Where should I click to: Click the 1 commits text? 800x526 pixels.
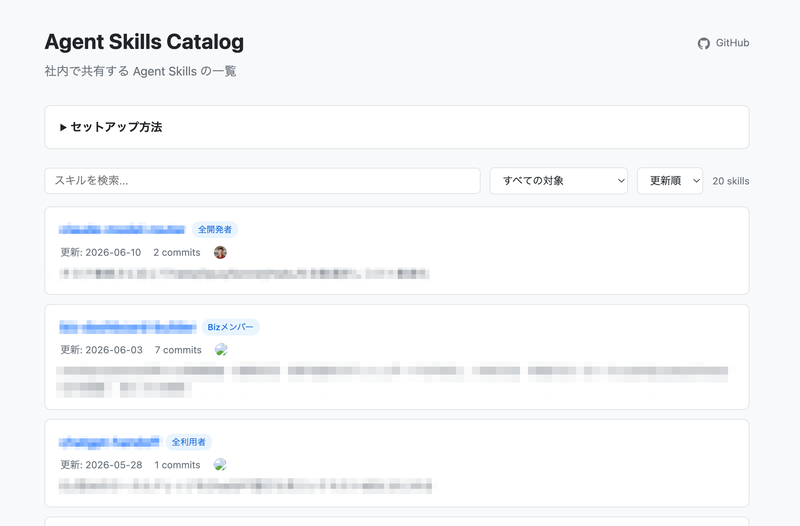click(177, 465)
